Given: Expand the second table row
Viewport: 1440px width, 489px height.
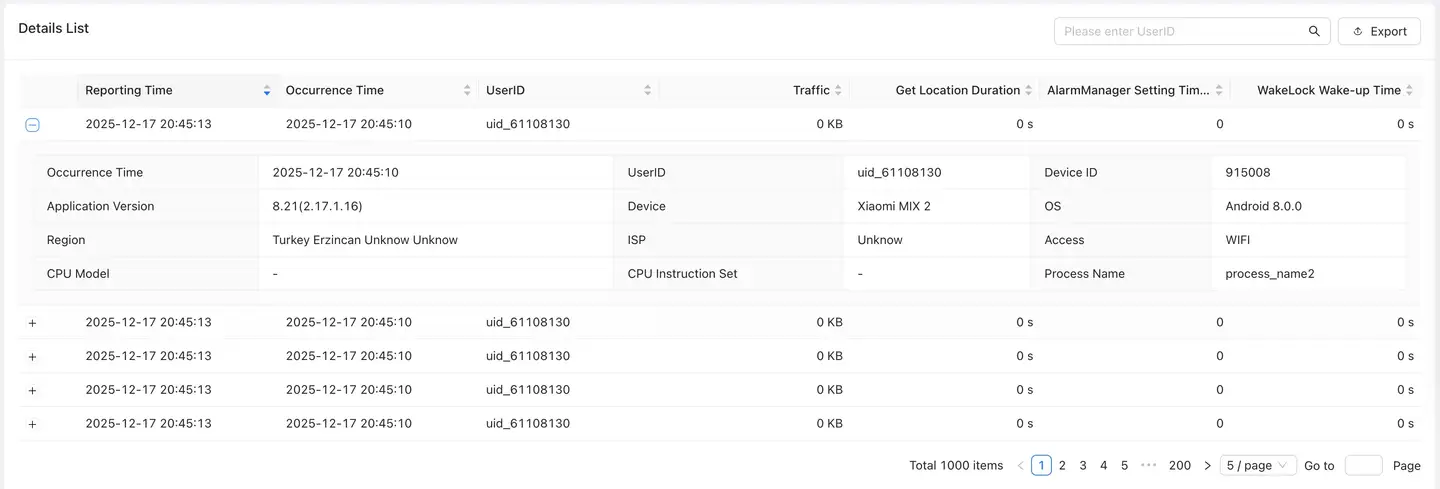Looking at the screenshot, I should tap(32, 323).
